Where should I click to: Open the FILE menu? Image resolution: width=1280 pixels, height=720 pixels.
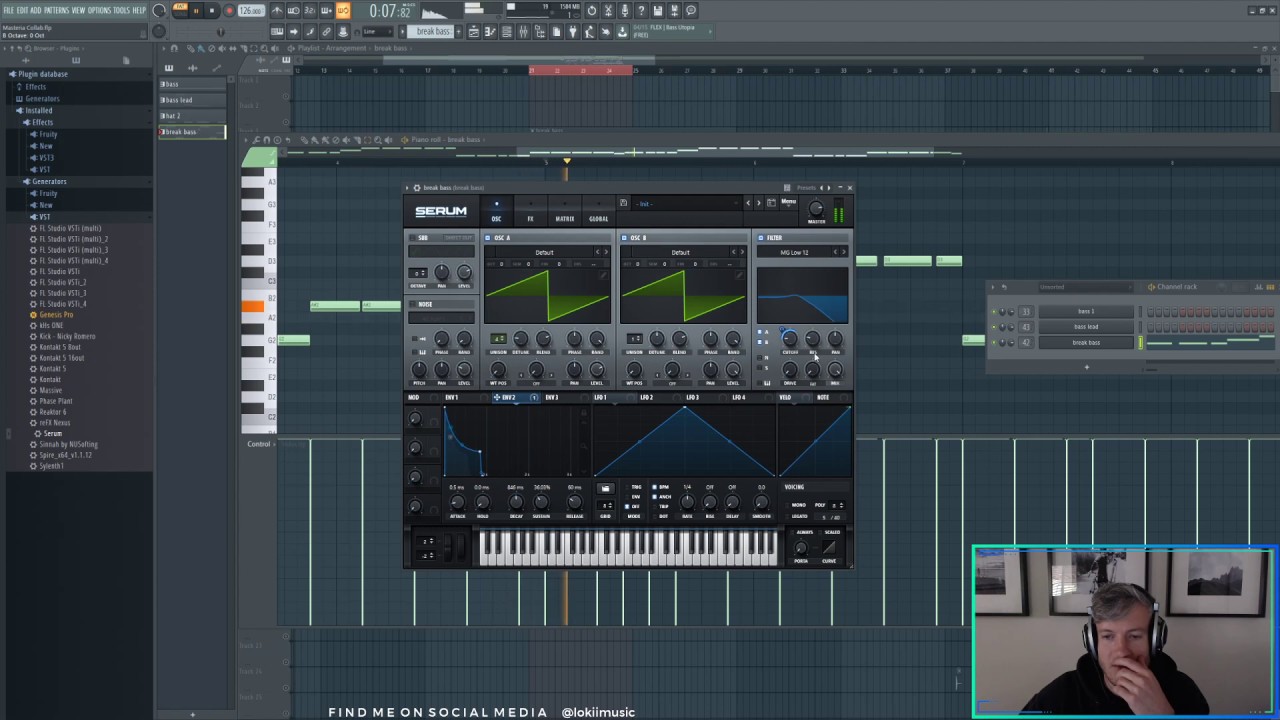click(x=9, y=10)
